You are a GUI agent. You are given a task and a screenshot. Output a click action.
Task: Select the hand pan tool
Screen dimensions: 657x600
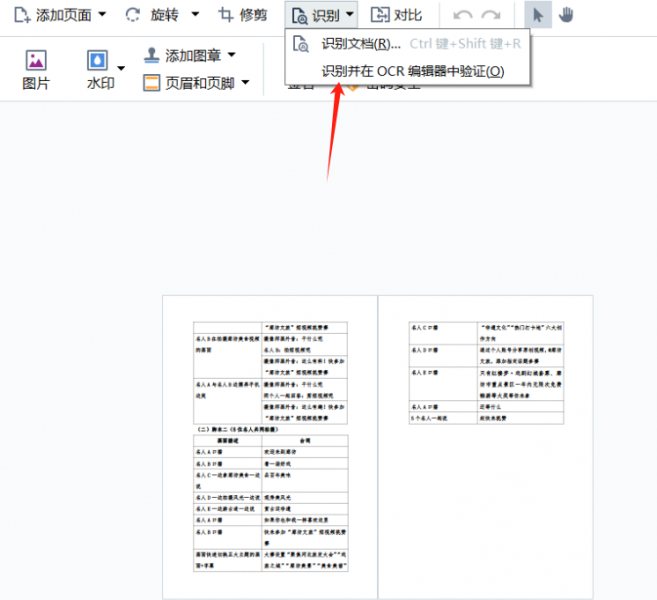pyautogui.click(x=566, y=15)
